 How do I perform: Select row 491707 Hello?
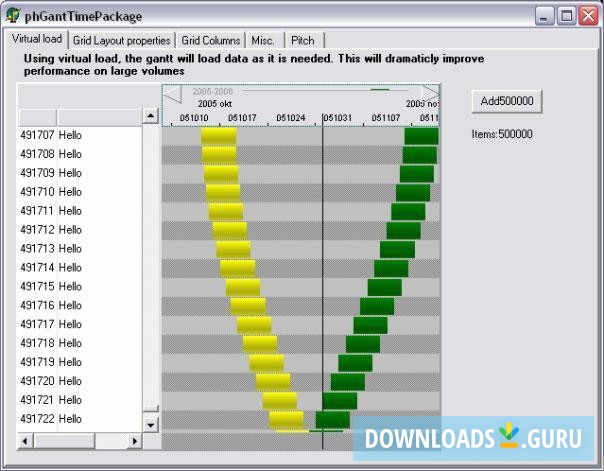pyautogui.click(x=79, y=135)
